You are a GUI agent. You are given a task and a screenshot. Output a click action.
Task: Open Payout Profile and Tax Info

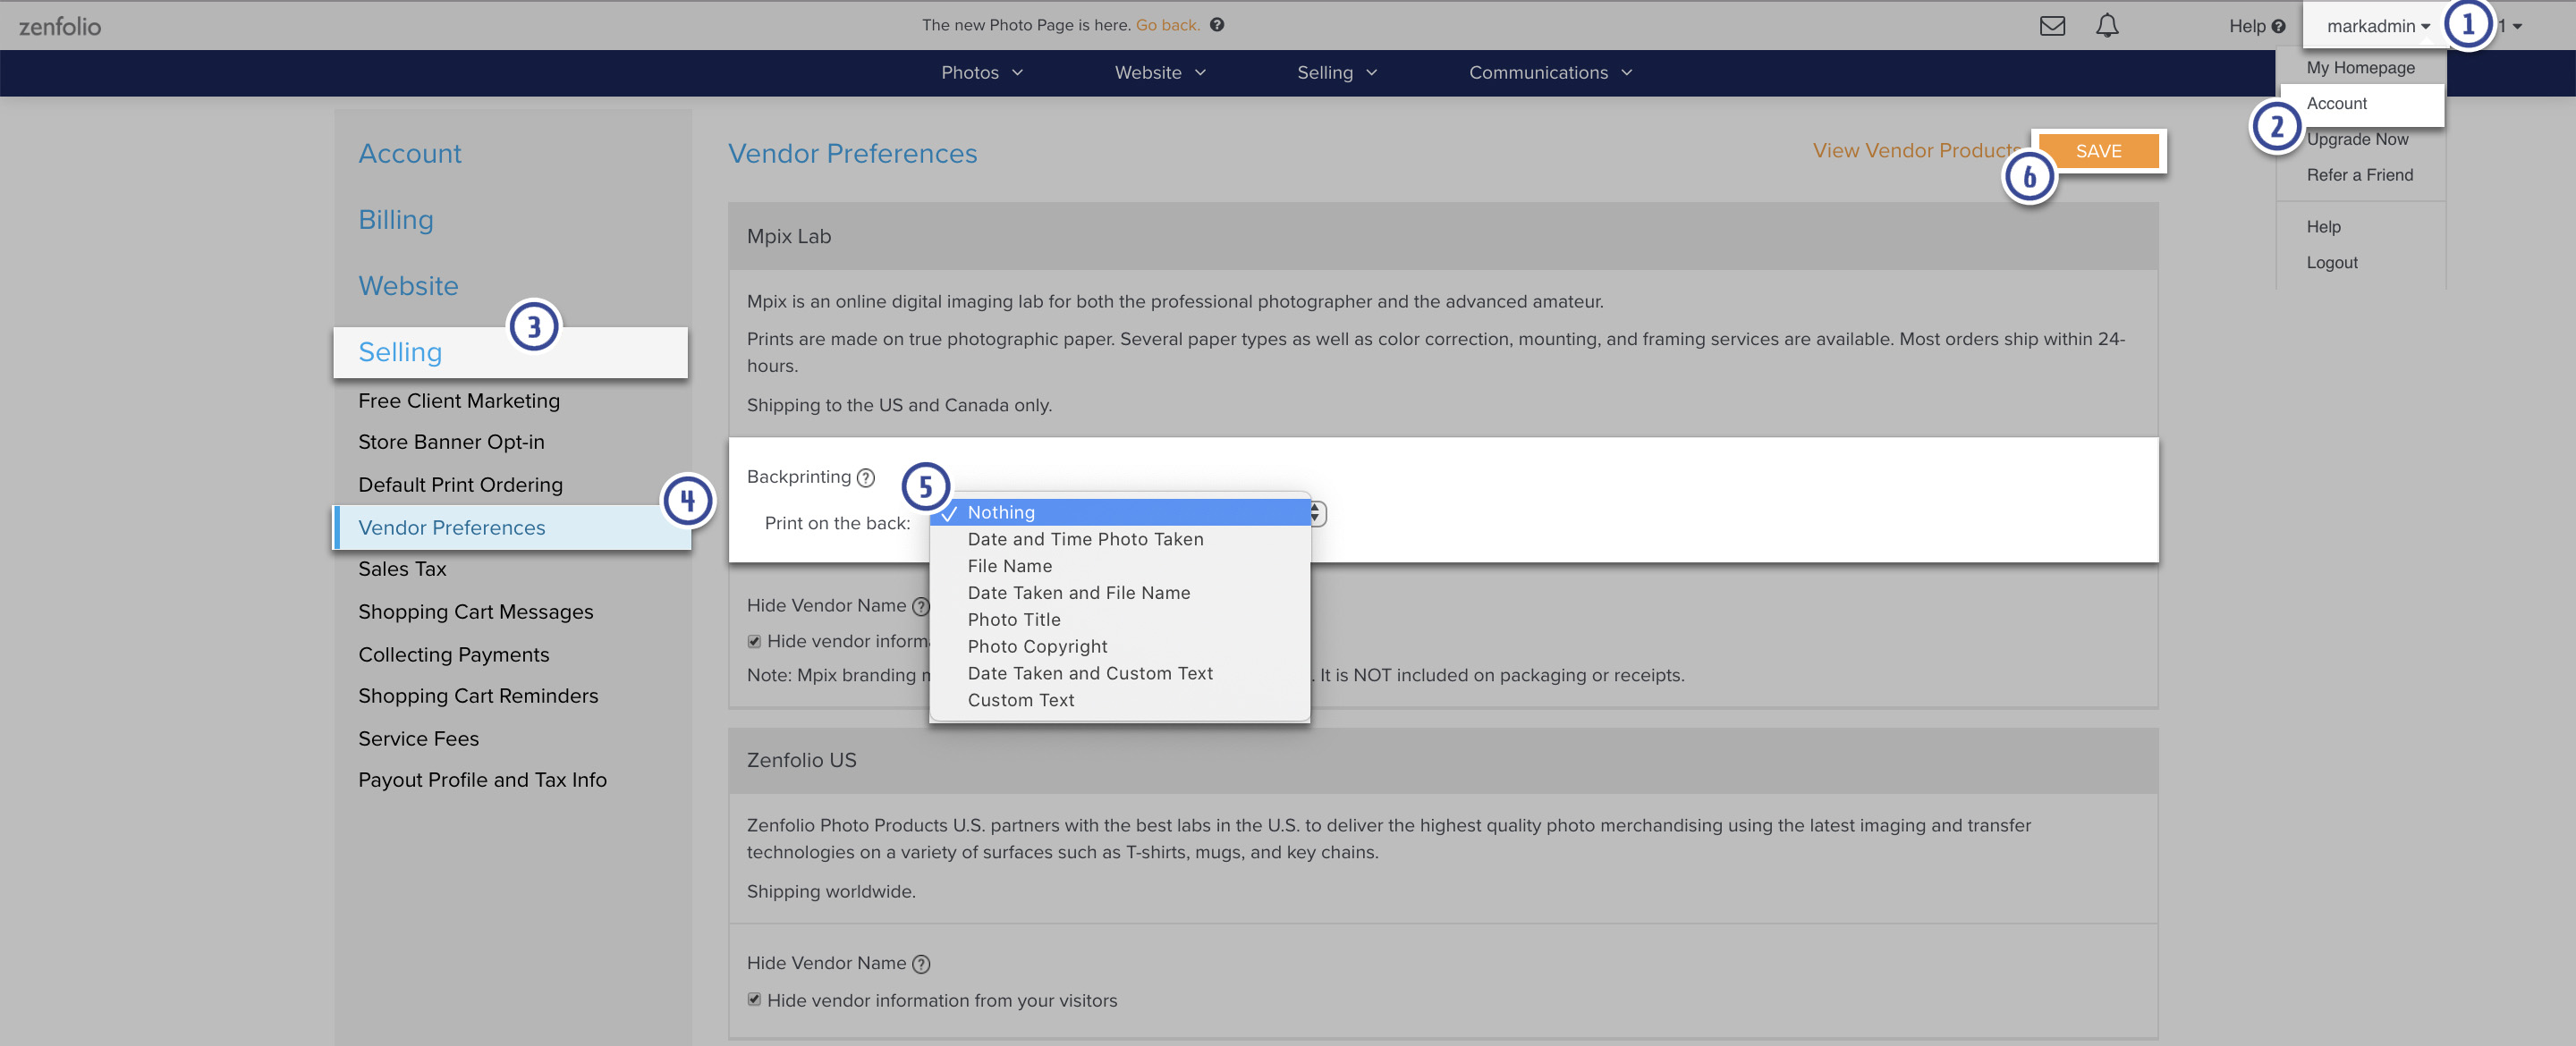pyautogui.click(x=482, y=780)
